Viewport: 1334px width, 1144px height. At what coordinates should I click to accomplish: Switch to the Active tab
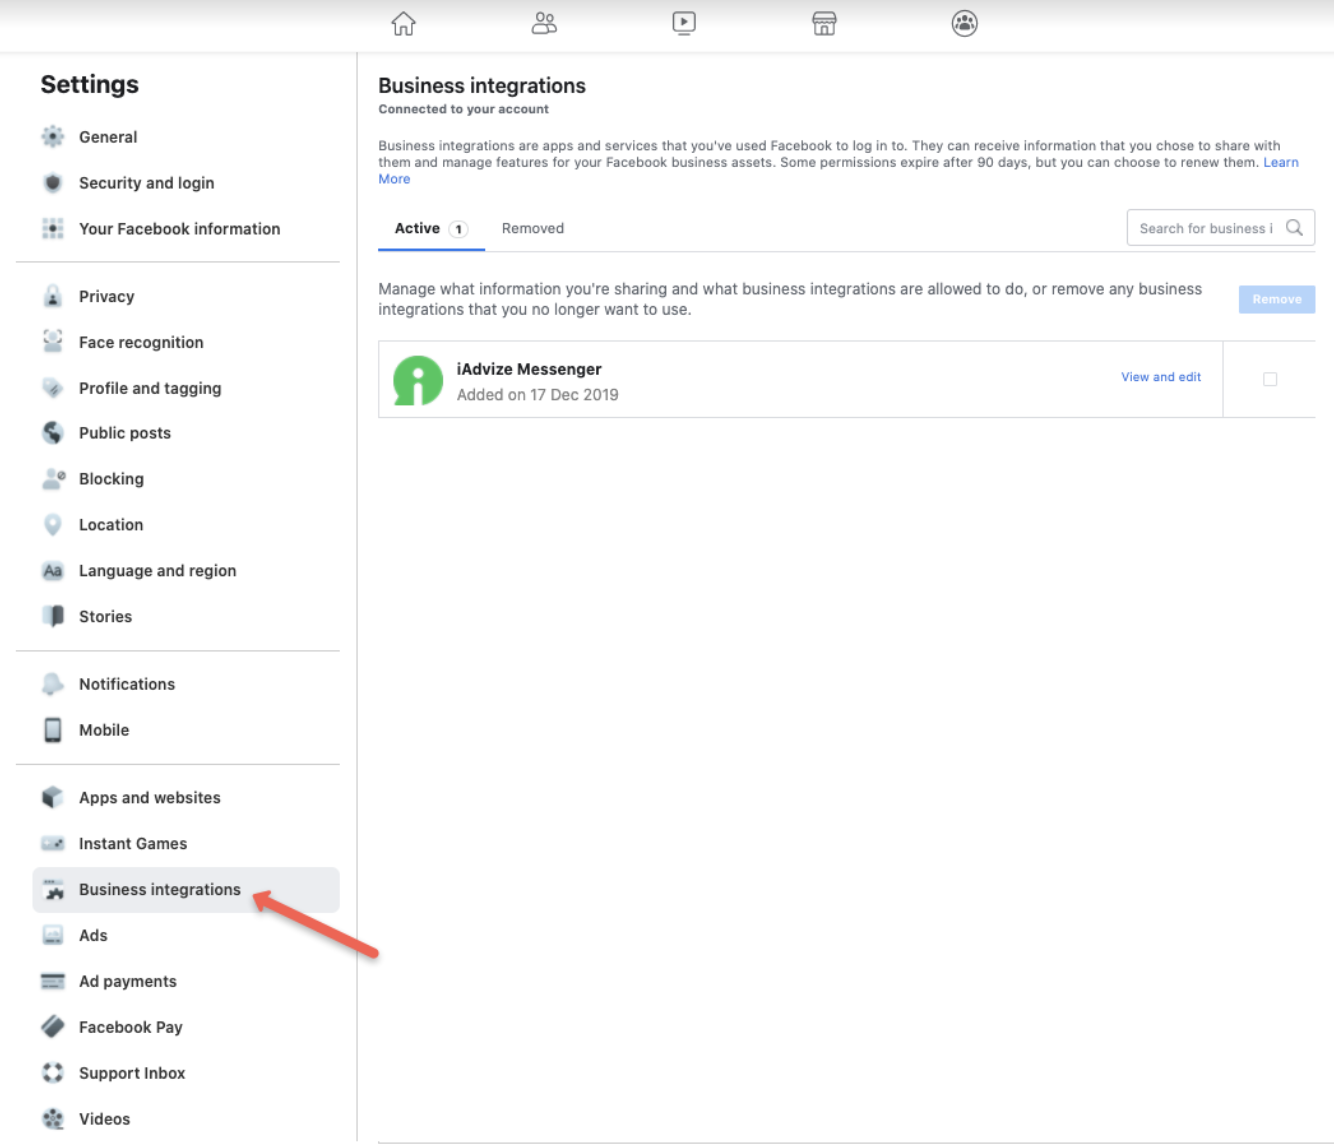click(x=431, y=229)
